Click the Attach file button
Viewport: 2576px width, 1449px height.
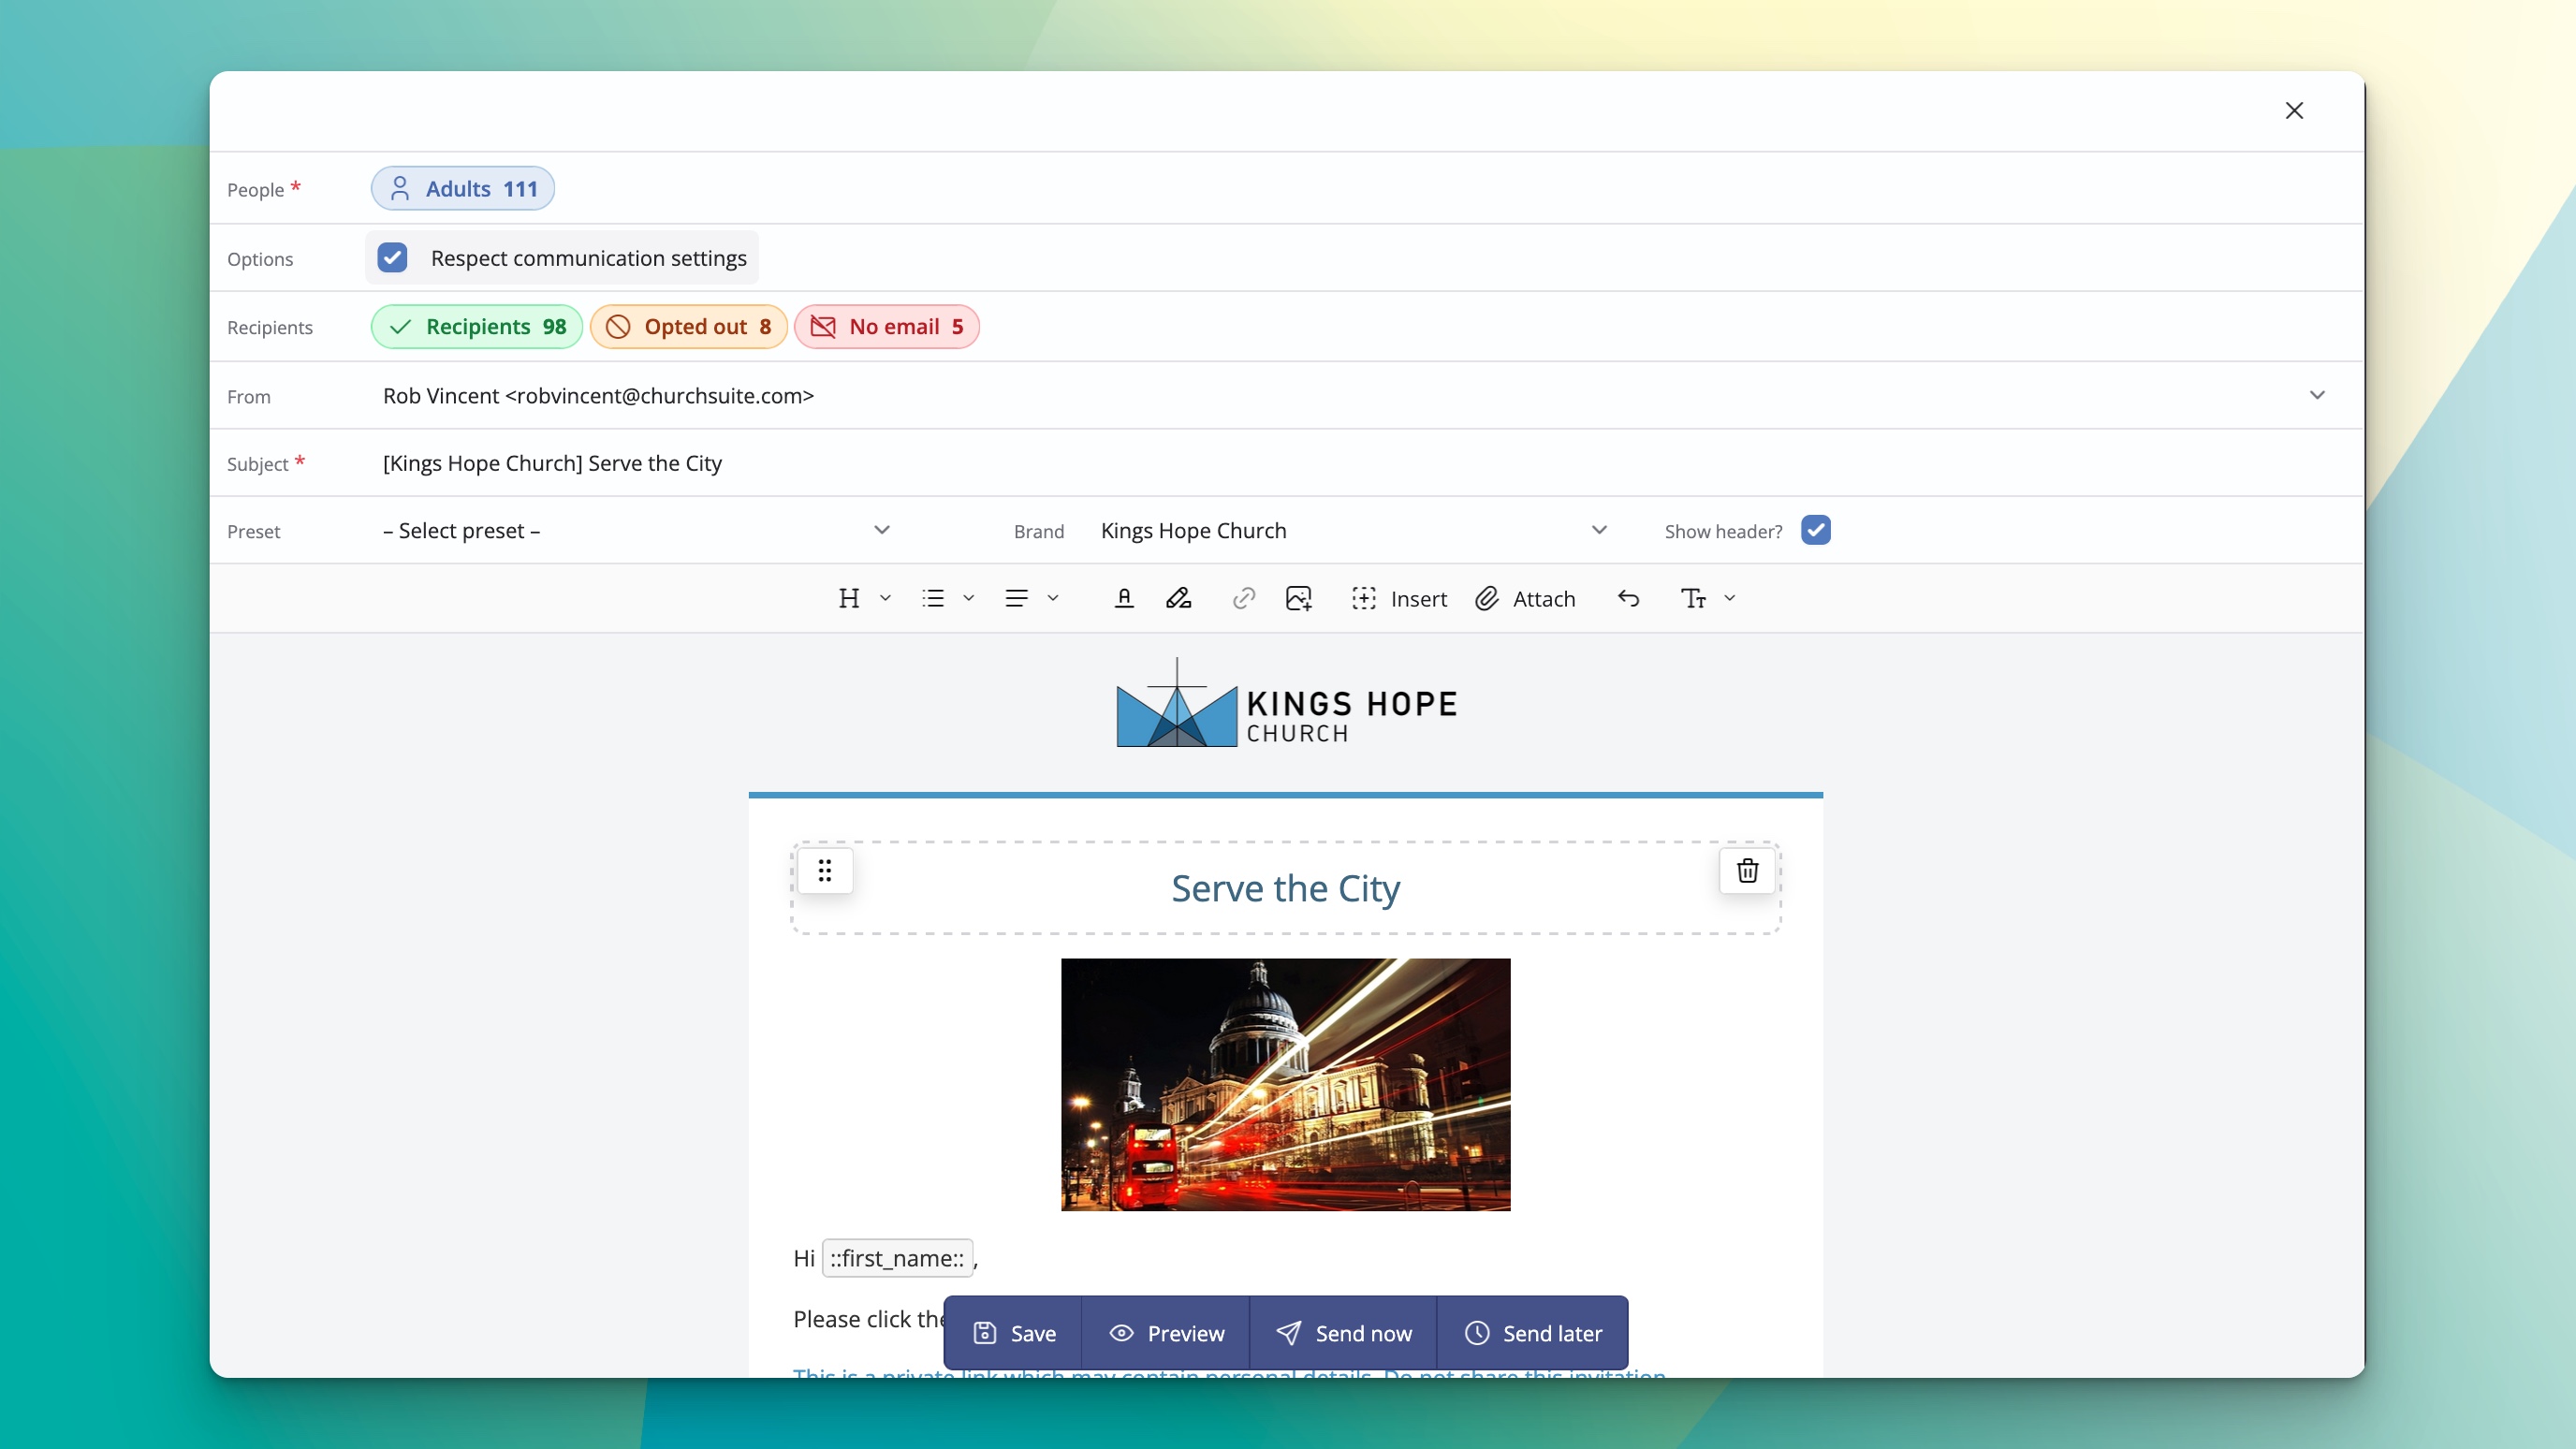point(1525,598)
